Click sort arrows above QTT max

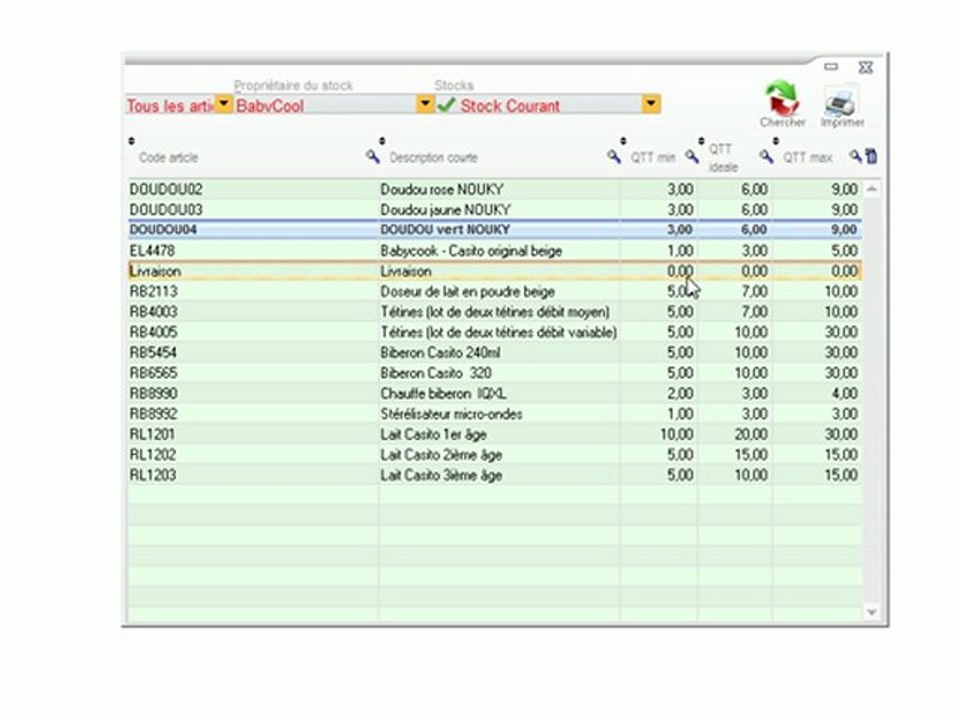pyautogui.click(x=776, y=141)
